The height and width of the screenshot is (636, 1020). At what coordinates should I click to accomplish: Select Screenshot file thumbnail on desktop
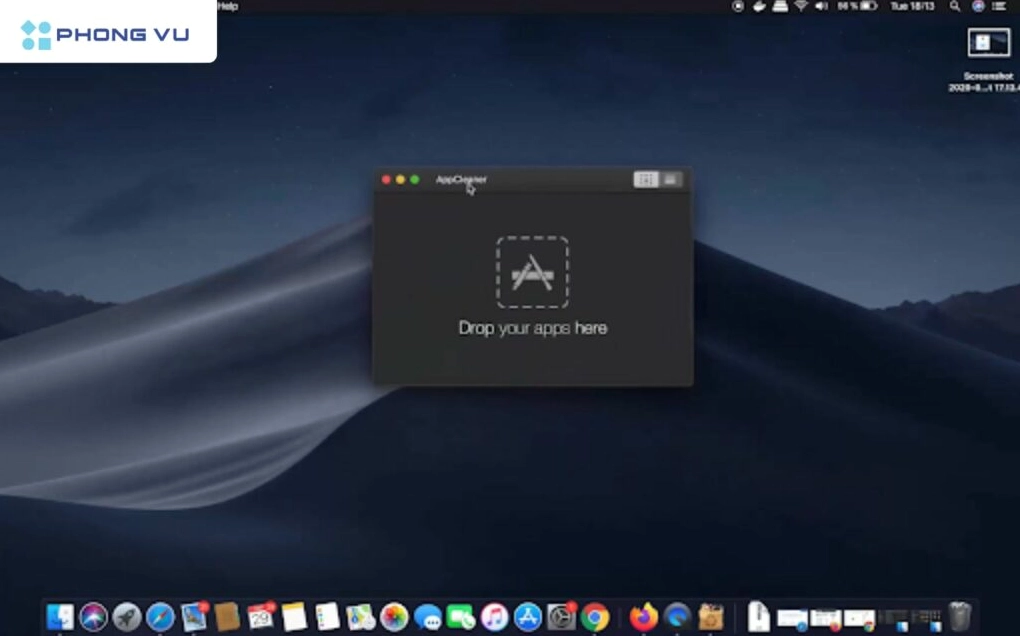[989, 43]
